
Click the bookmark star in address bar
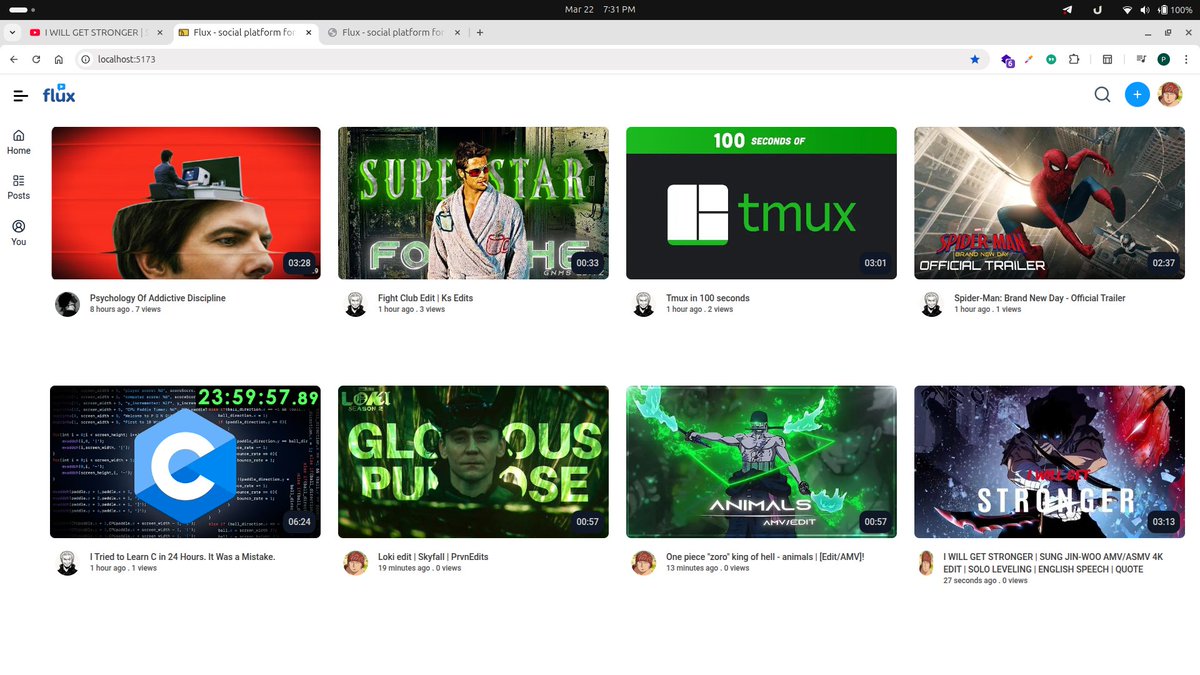tap(975, 59)
